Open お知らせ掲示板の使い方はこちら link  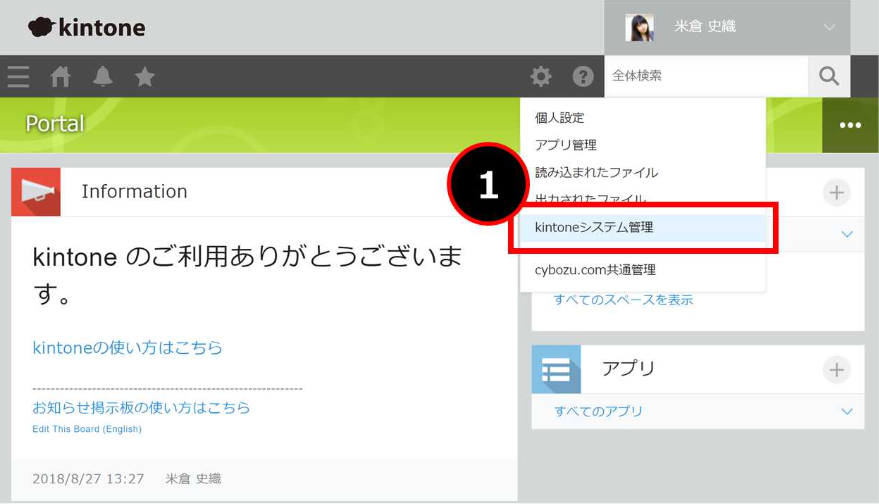click(x=141, y=408)
